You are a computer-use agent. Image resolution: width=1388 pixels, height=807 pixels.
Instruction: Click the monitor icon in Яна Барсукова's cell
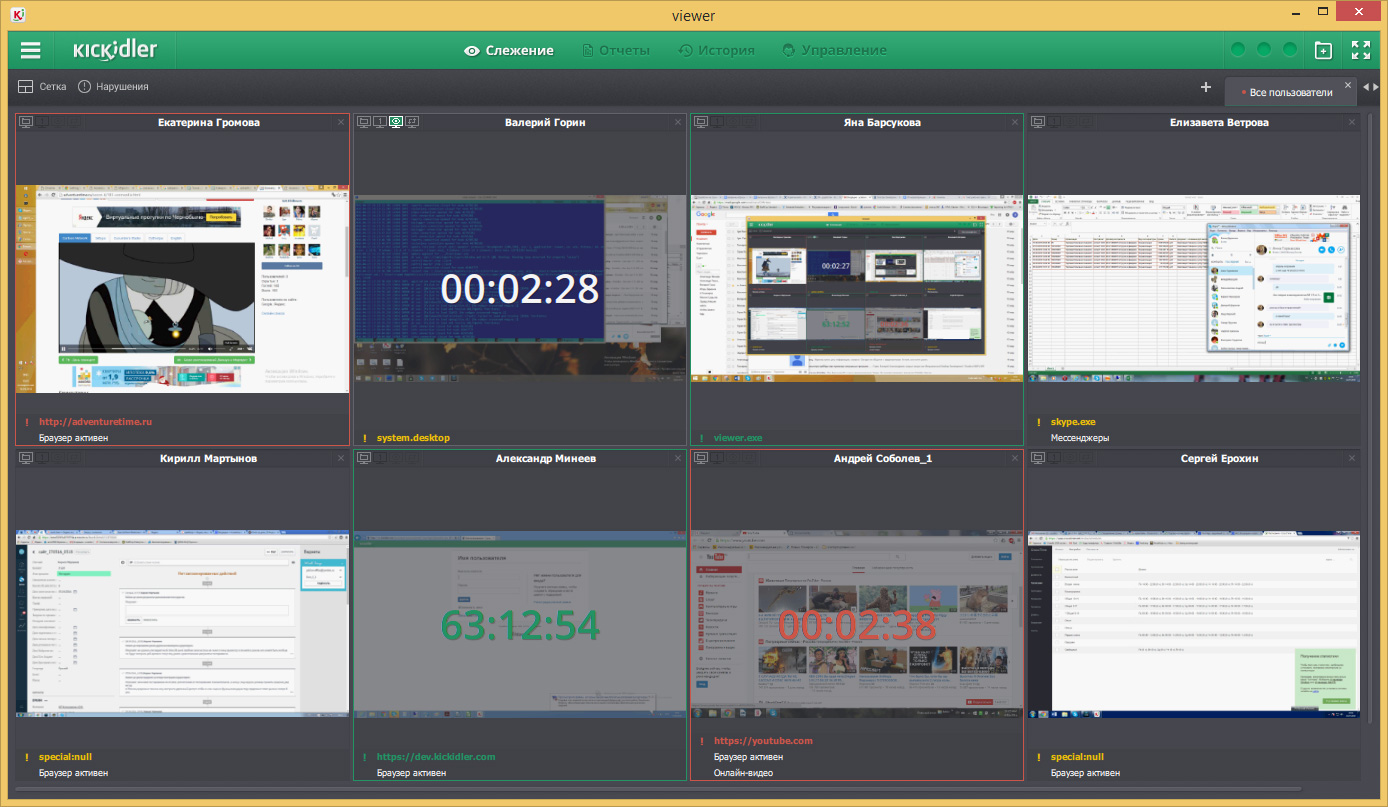pyautogui.click(x=701, y=122)
